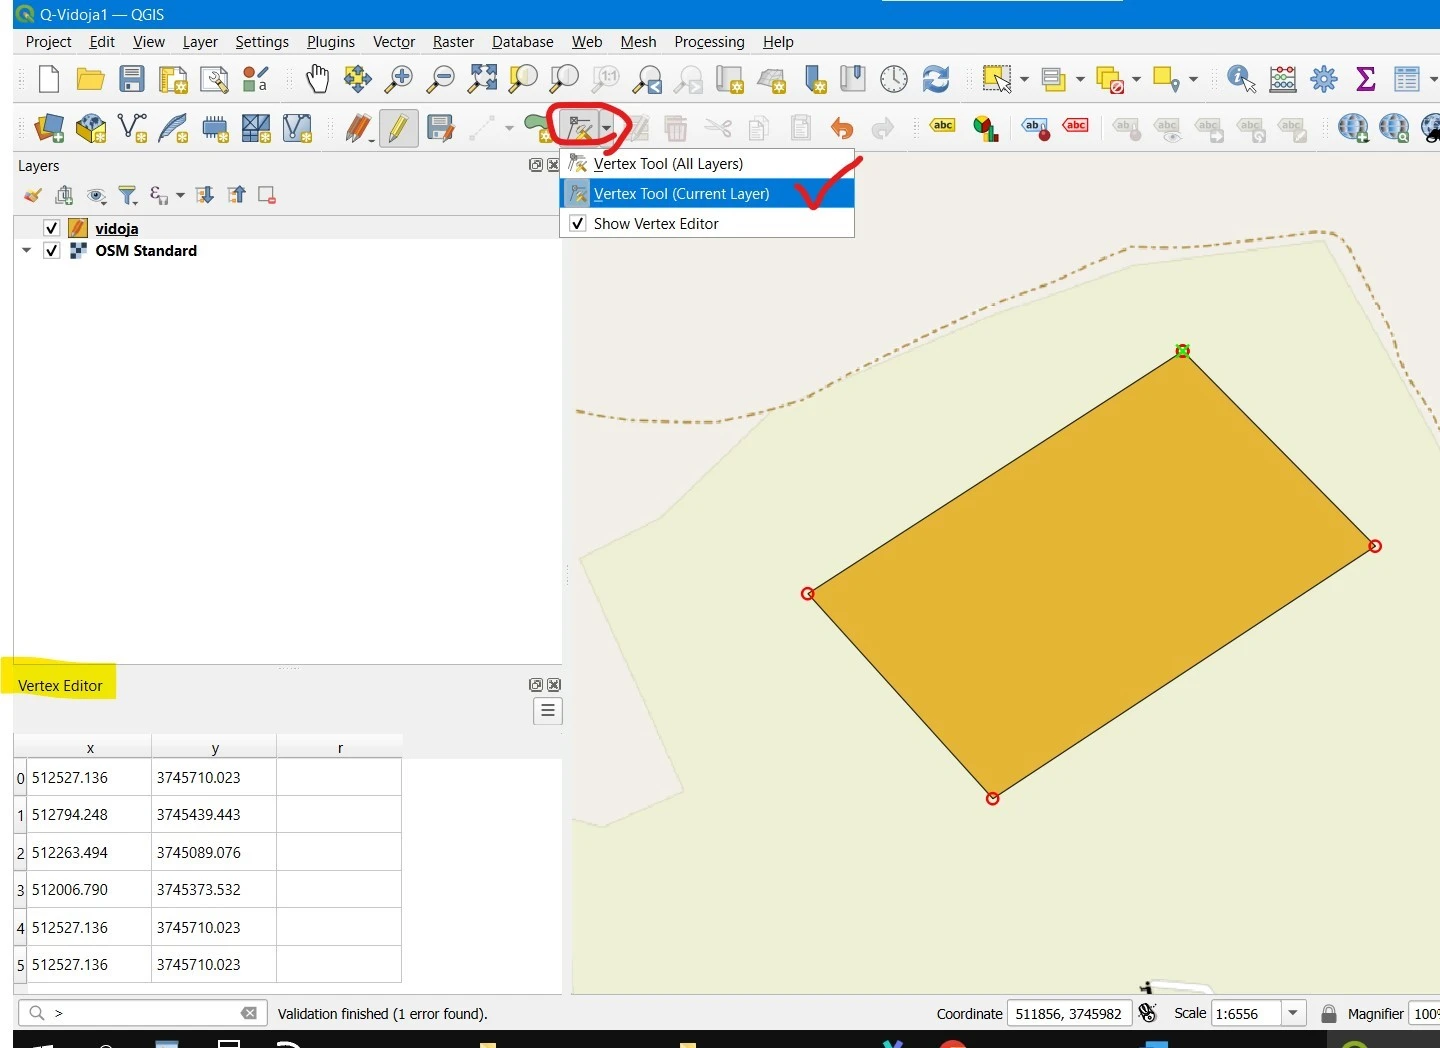1440x1048 pixels.
Task: Open the Manage Map Themes eye dropdown
Action: (97, 195)
